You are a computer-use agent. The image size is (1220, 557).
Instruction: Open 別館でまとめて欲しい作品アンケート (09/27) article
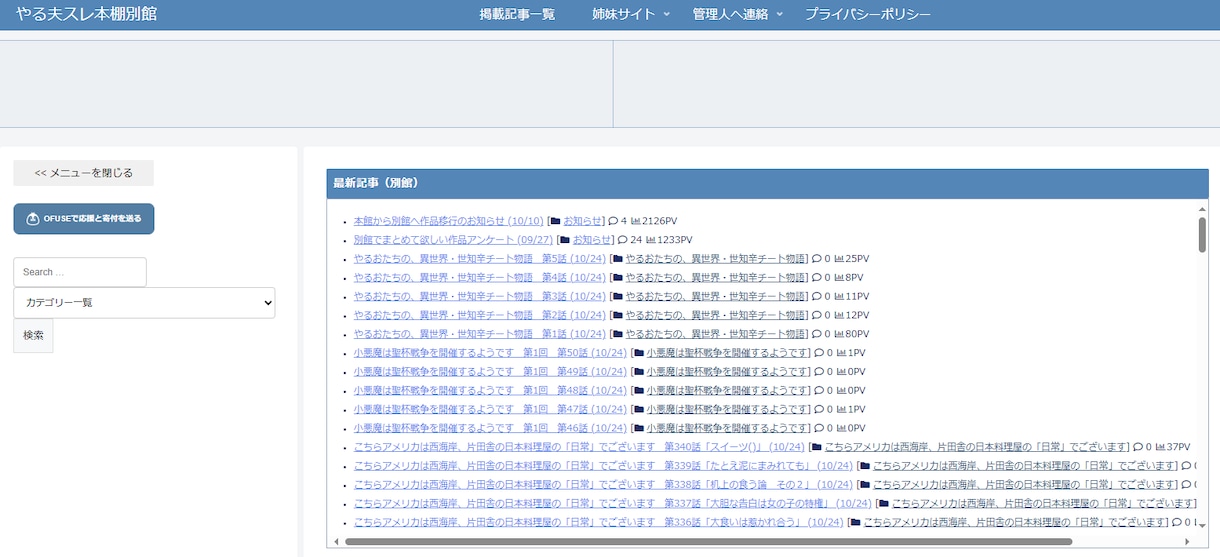(x=453, y=240)
